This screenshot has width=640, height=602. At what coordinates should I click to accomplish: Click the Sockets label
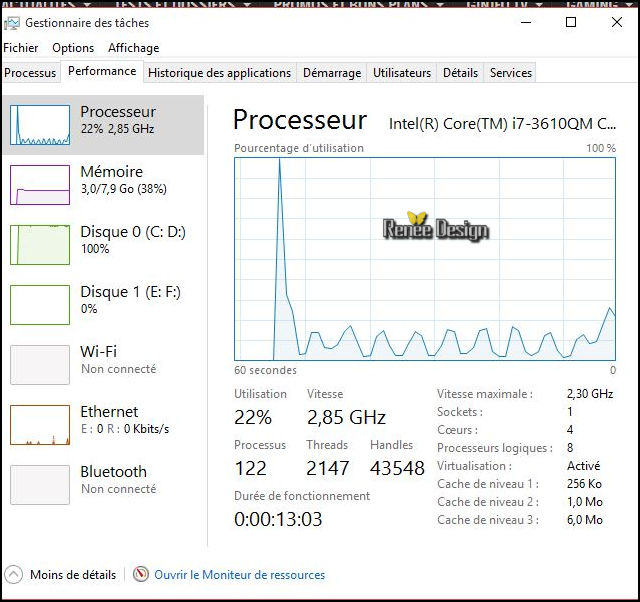click(x=460, y=412)
